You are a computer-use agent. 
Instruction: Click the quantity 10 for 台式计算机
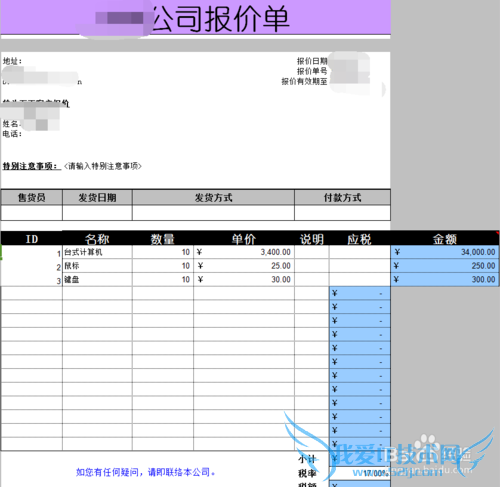[x=163, y=252]
